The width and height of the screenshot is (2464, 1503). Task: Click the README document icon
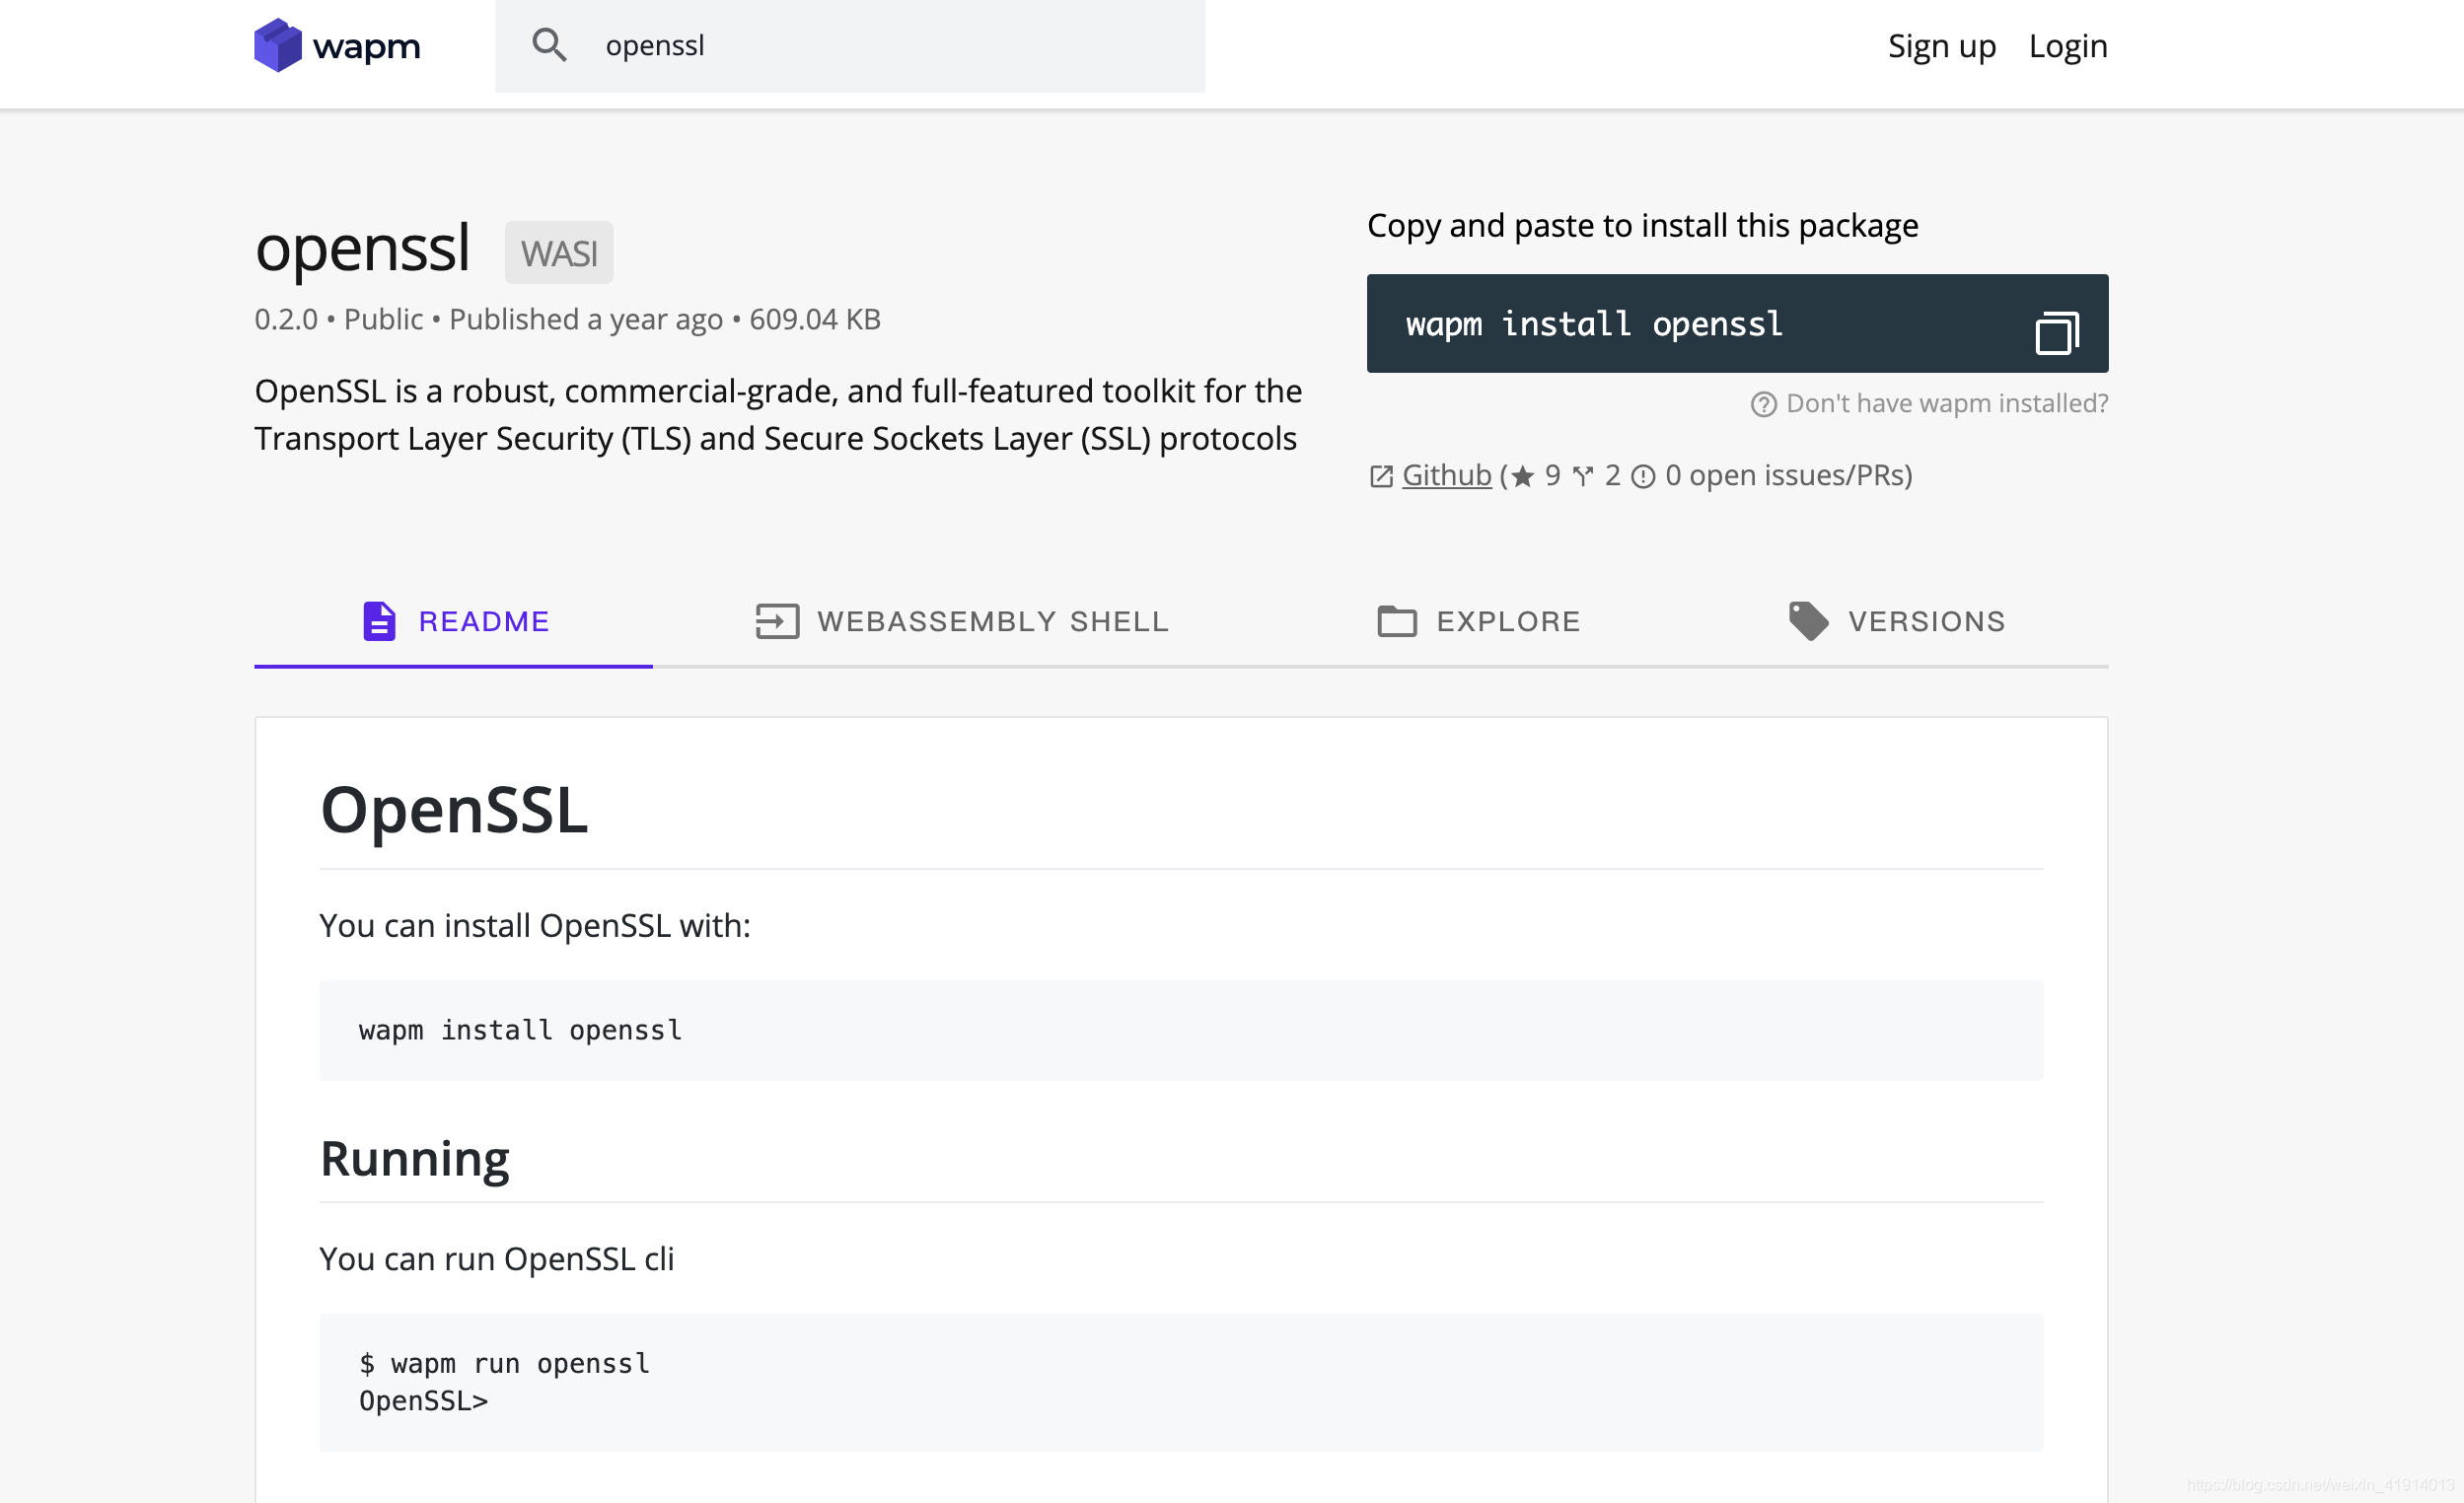[x=379, y=621]
